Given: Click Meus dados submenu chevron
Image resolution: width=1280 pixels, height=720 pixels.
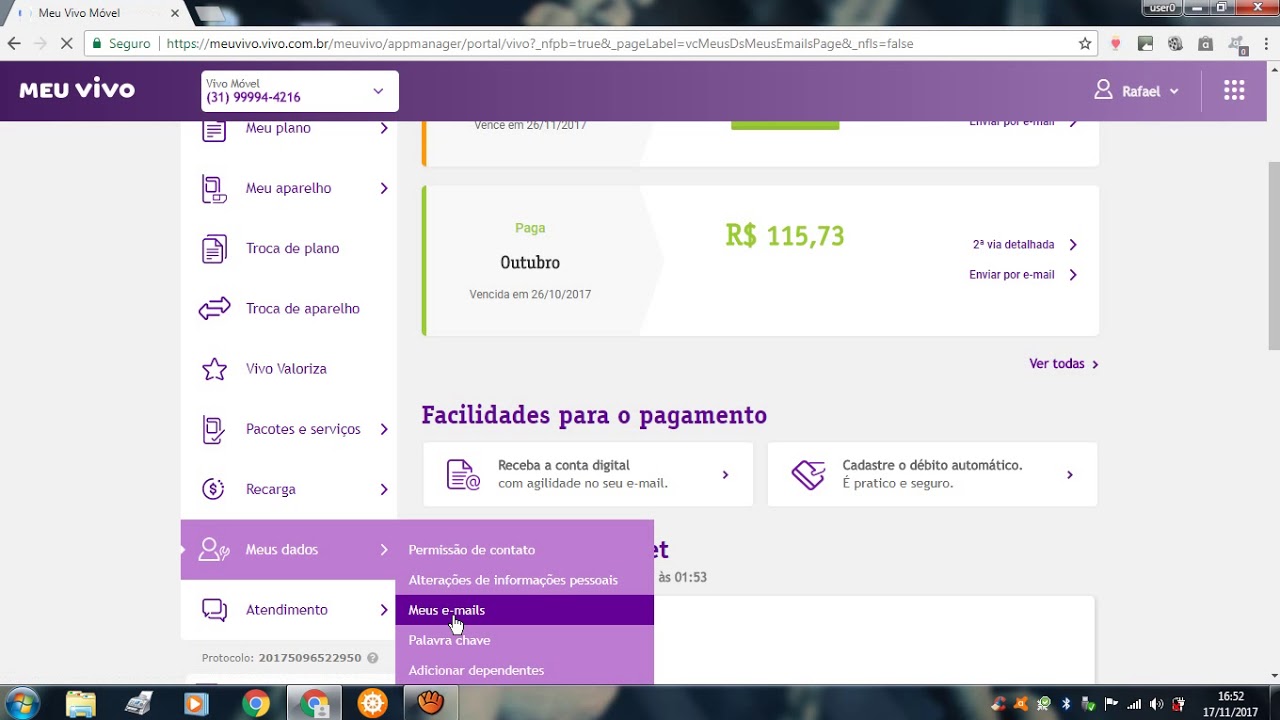Looking at the screenshot, I should pos(384,549).
